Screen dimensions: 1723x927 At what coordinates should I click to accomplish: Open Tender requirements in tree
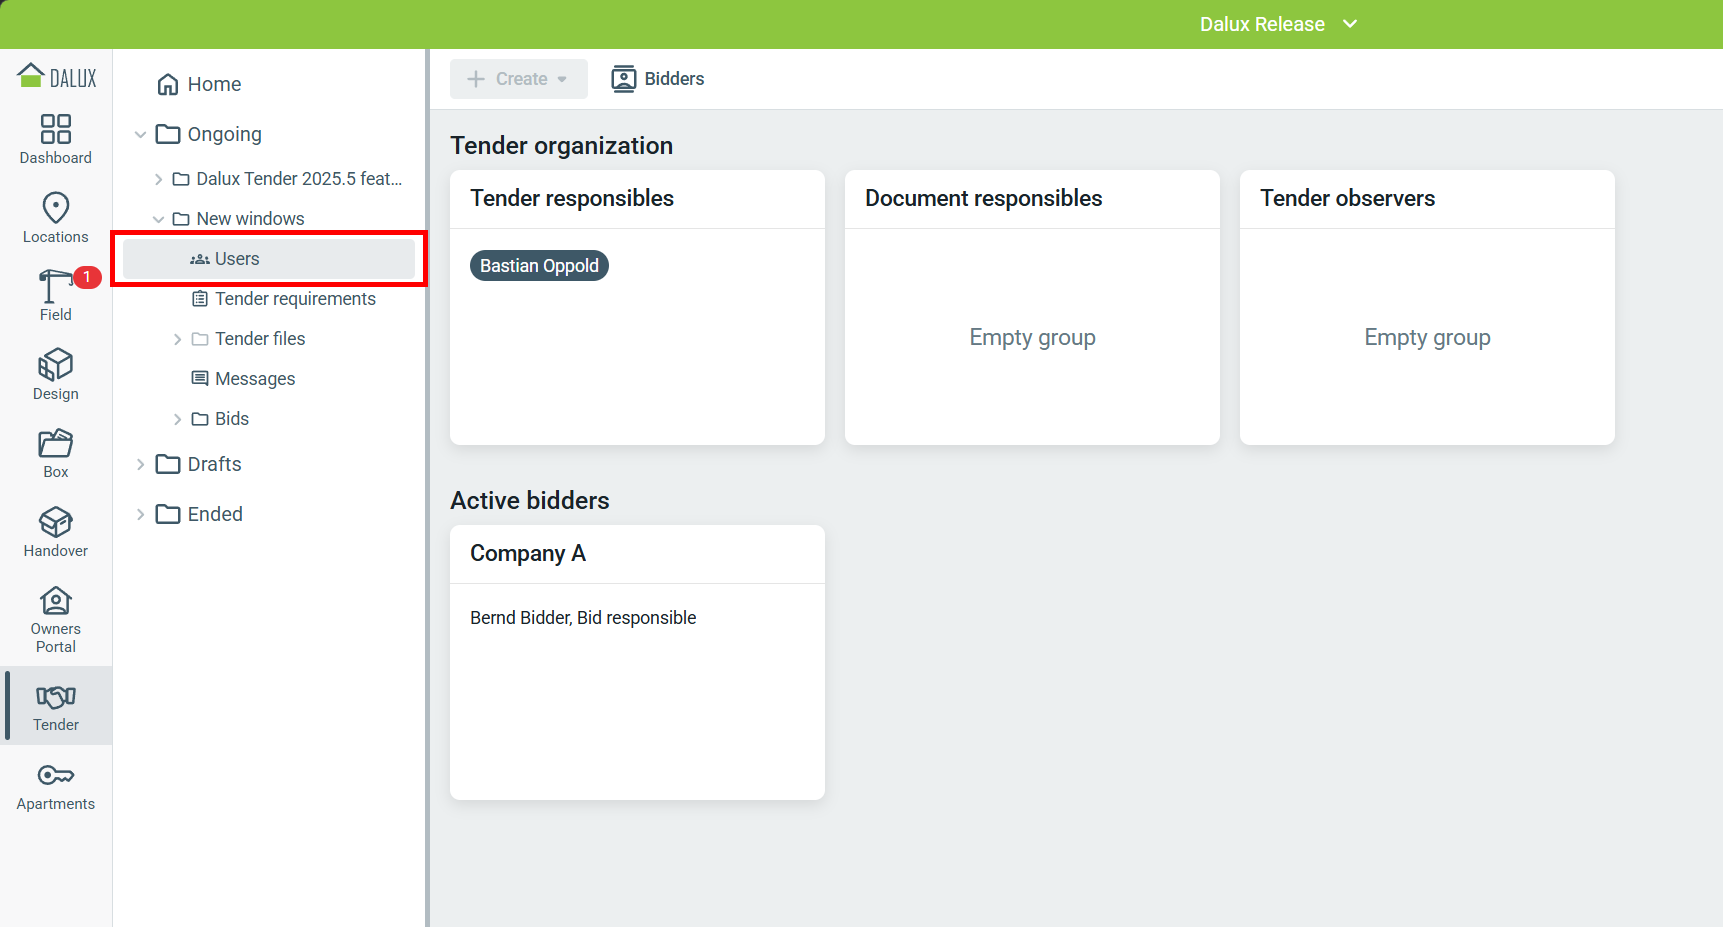point(295,299)
